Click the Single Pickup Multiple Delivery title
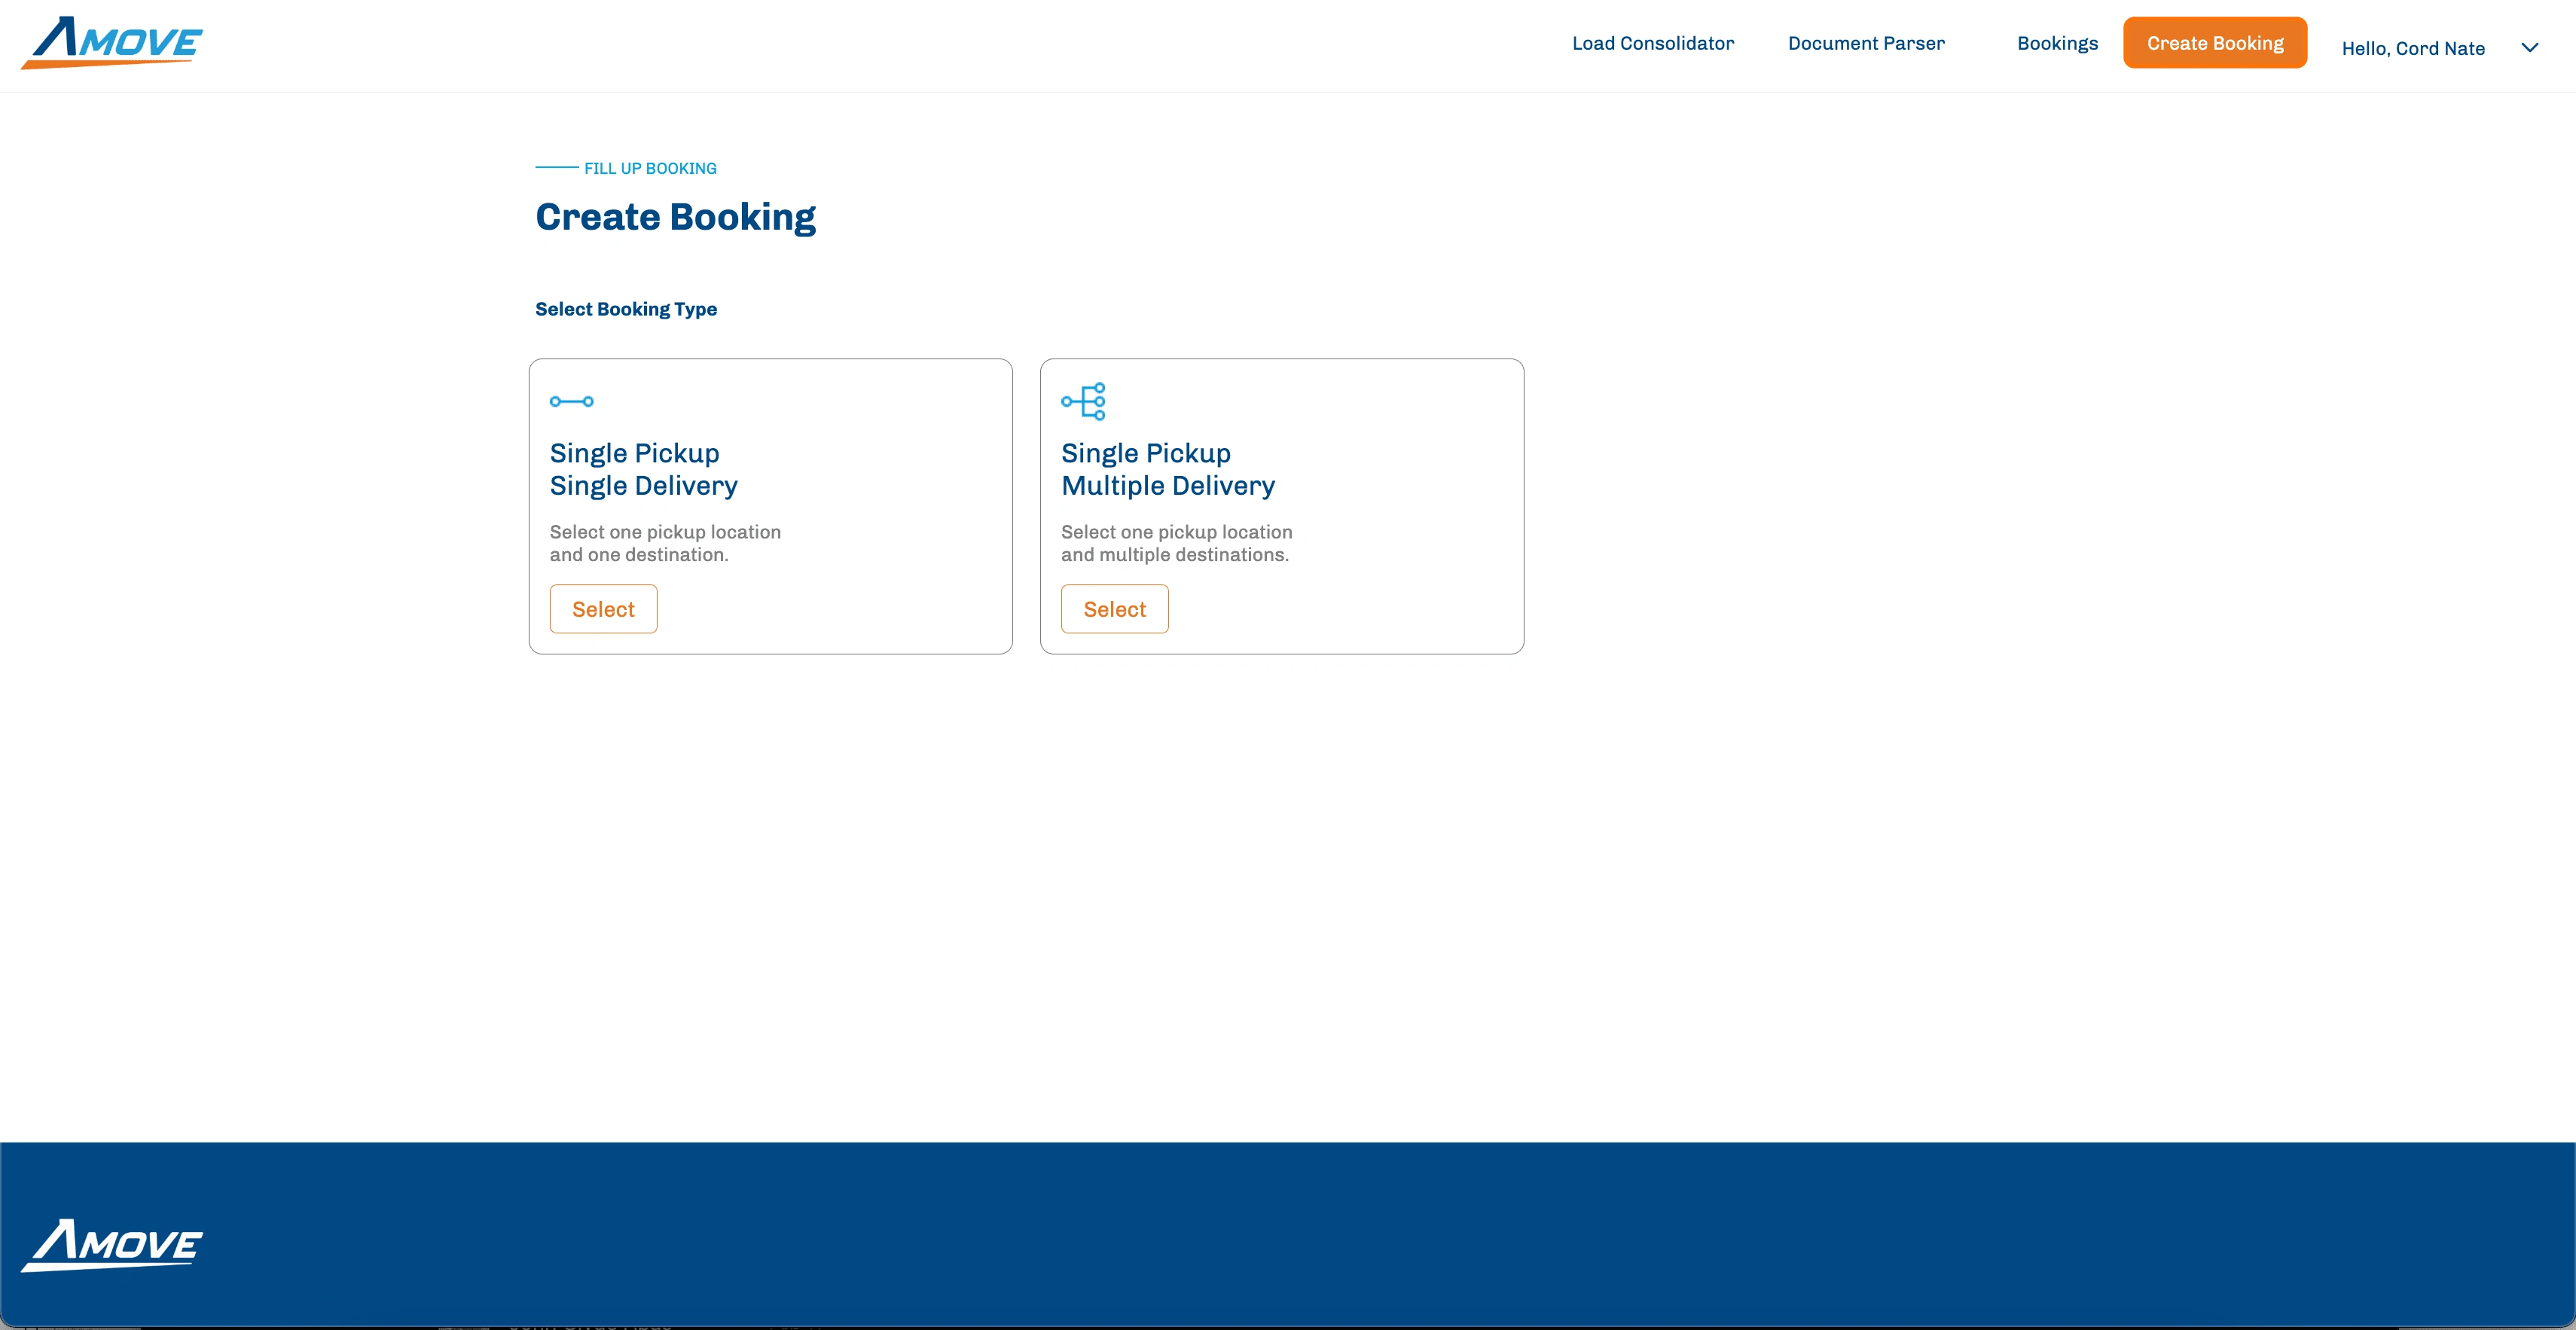The image size is (2576, 1330). click(1167, 469)
